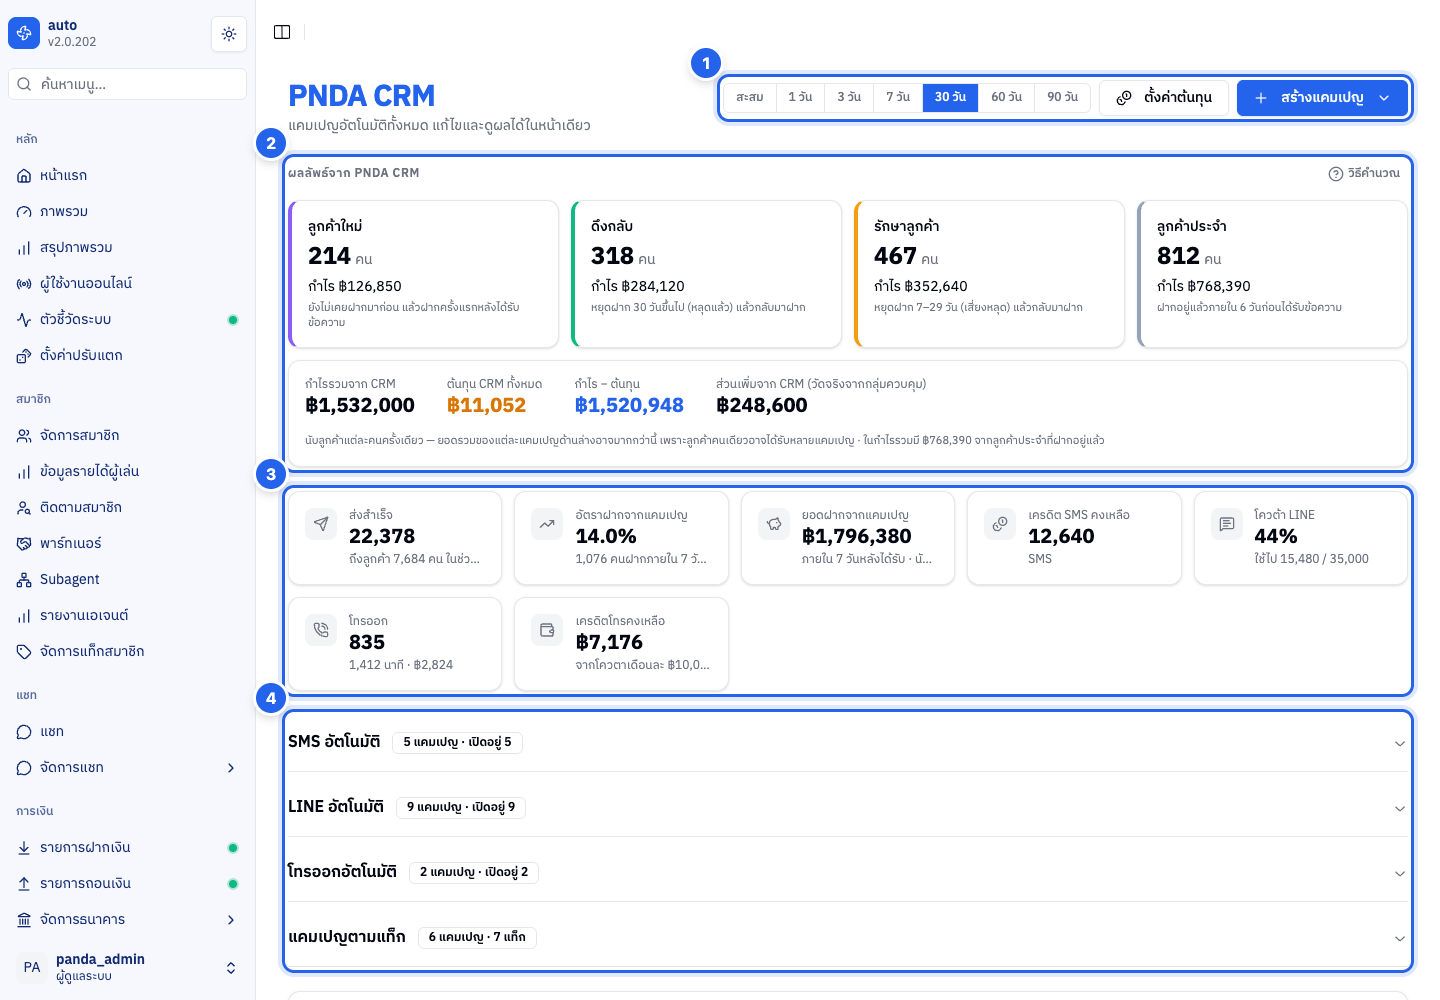
Task: Open รายการฝากเงิน download icon
Action: pyautogui.click(x=24, y=848)
